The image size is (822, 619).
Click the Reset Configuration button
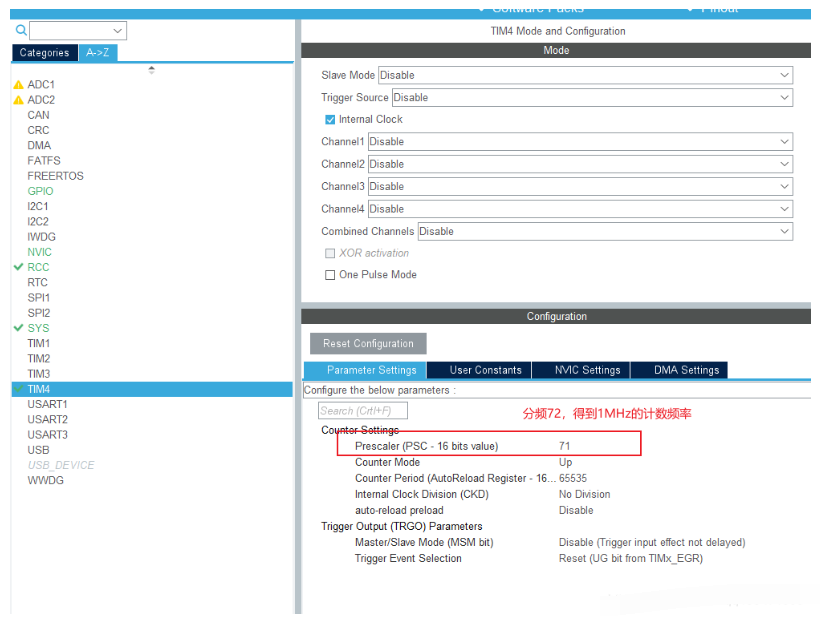click(368, 344)
